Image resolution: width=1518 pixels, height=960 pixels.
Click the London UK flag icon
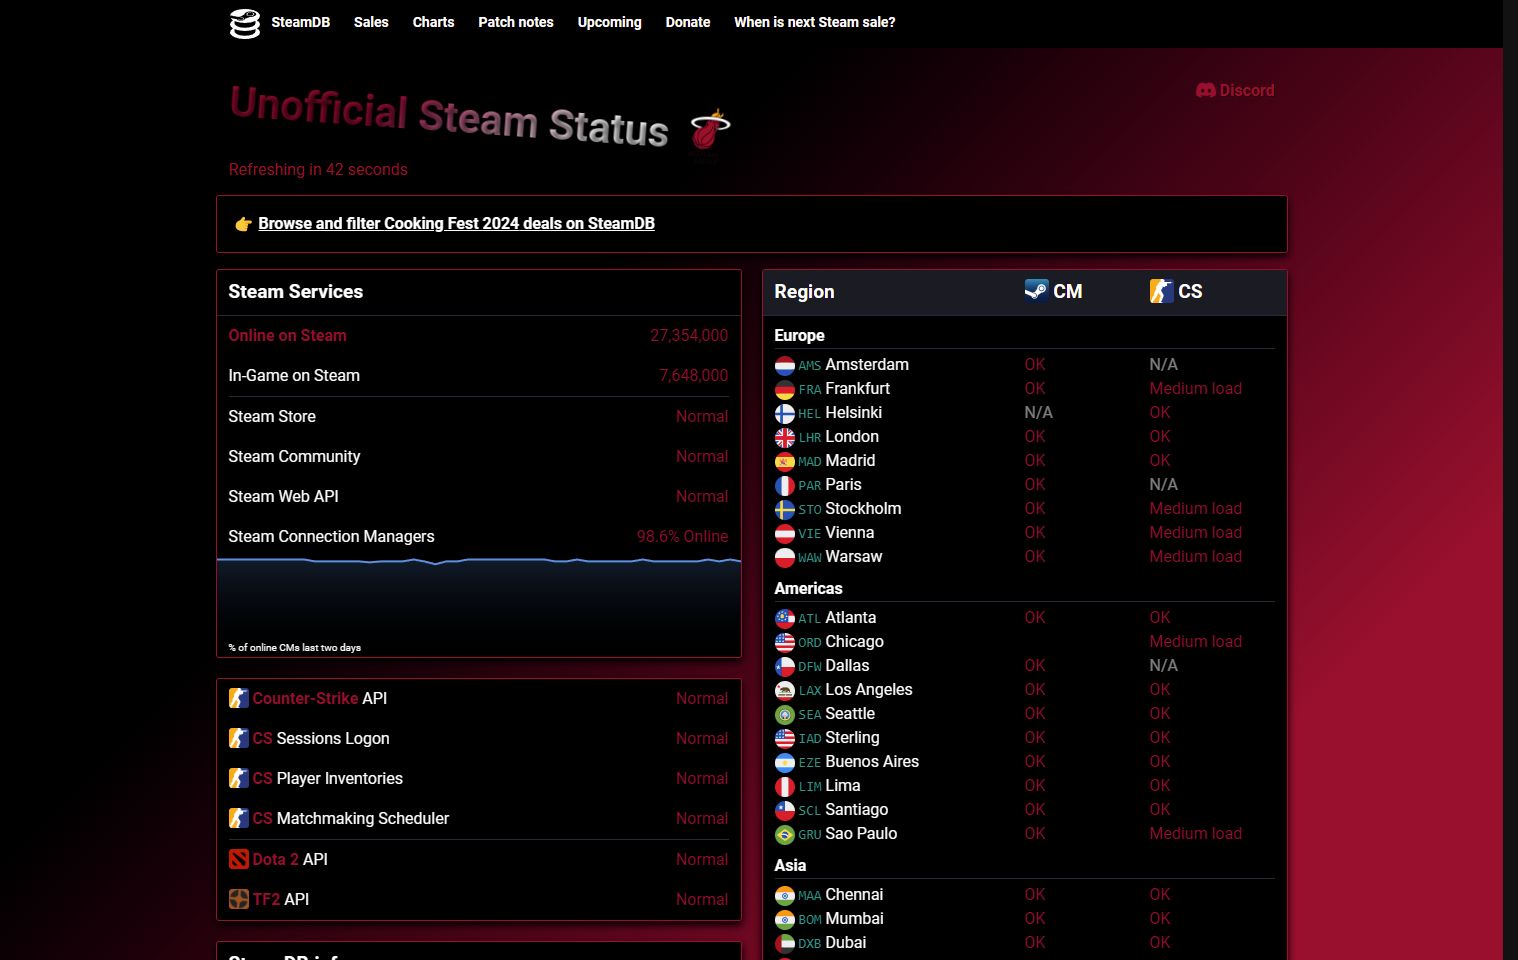click(x=785, y=437)
